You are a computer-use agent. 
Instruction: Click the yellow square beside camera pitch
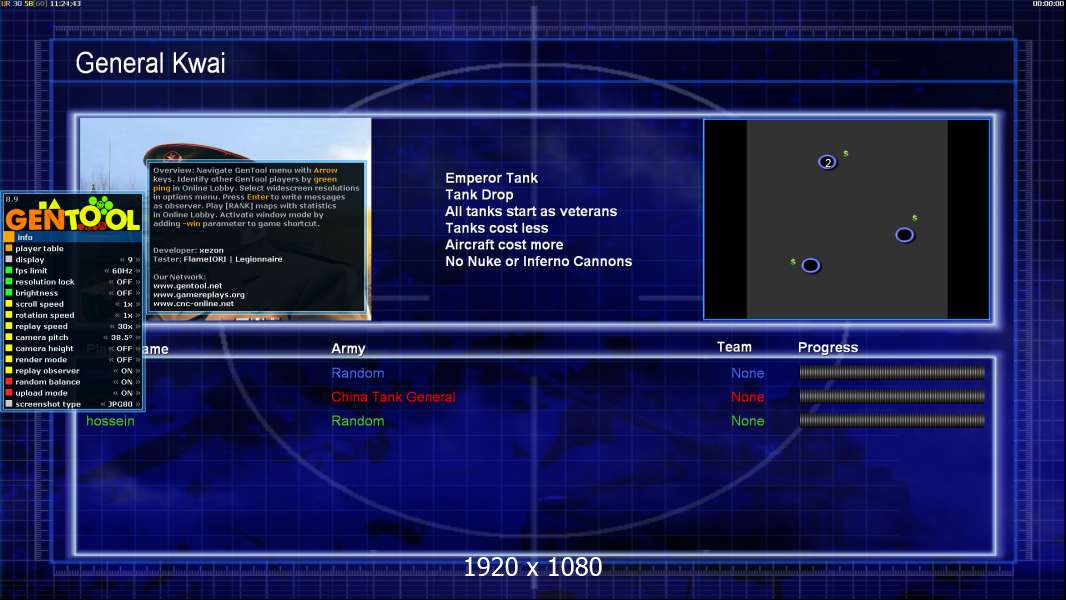click(x=9, y=337)
